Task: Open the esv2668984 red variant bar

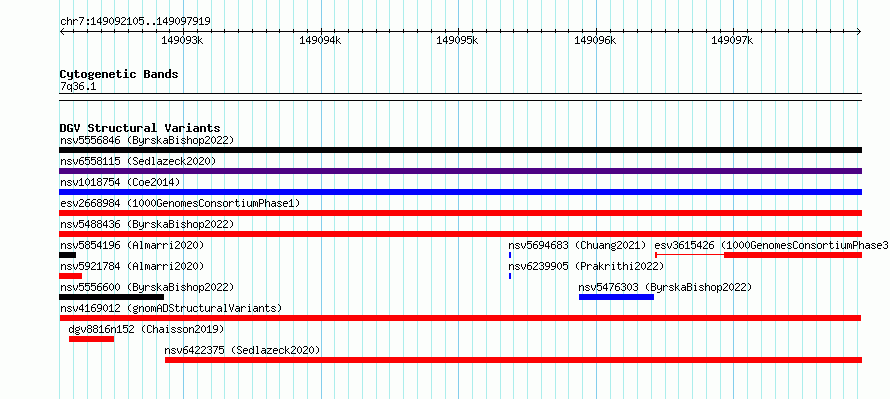Action: [460, 213]
